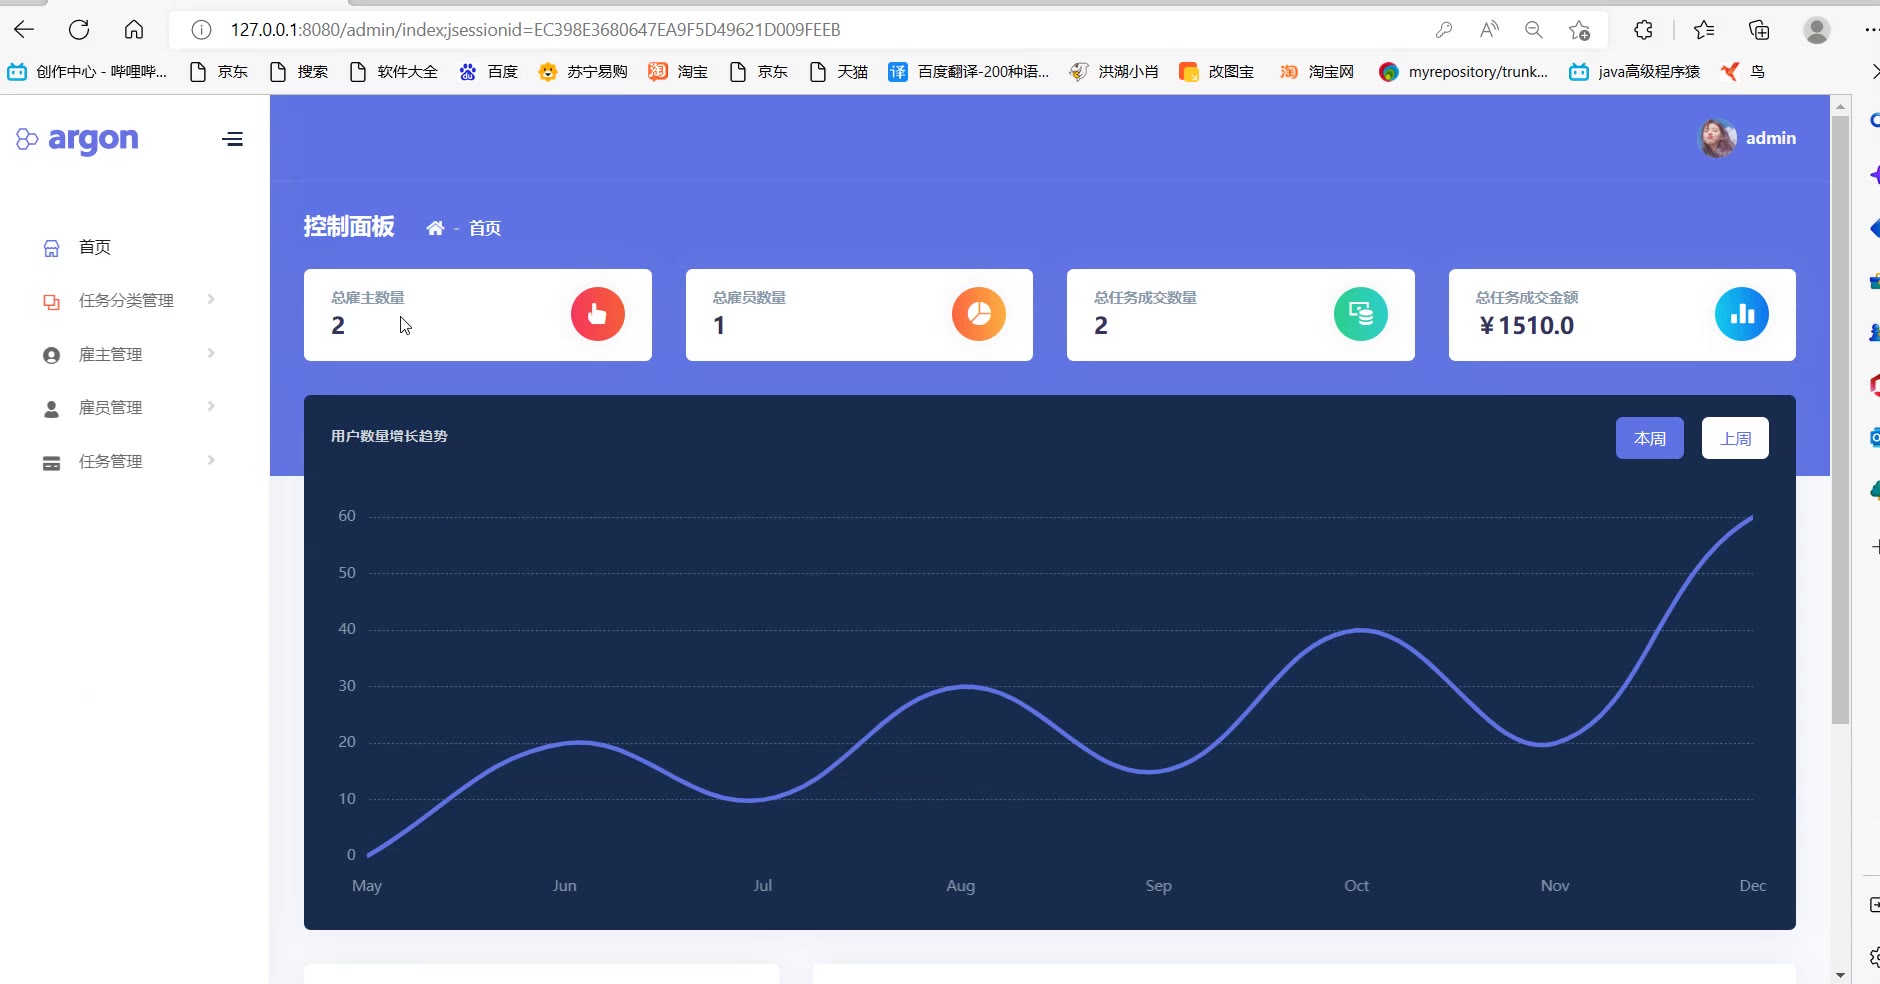Open the admin avatar picture in header
1880x984 pixels.
pos(1718,138)
